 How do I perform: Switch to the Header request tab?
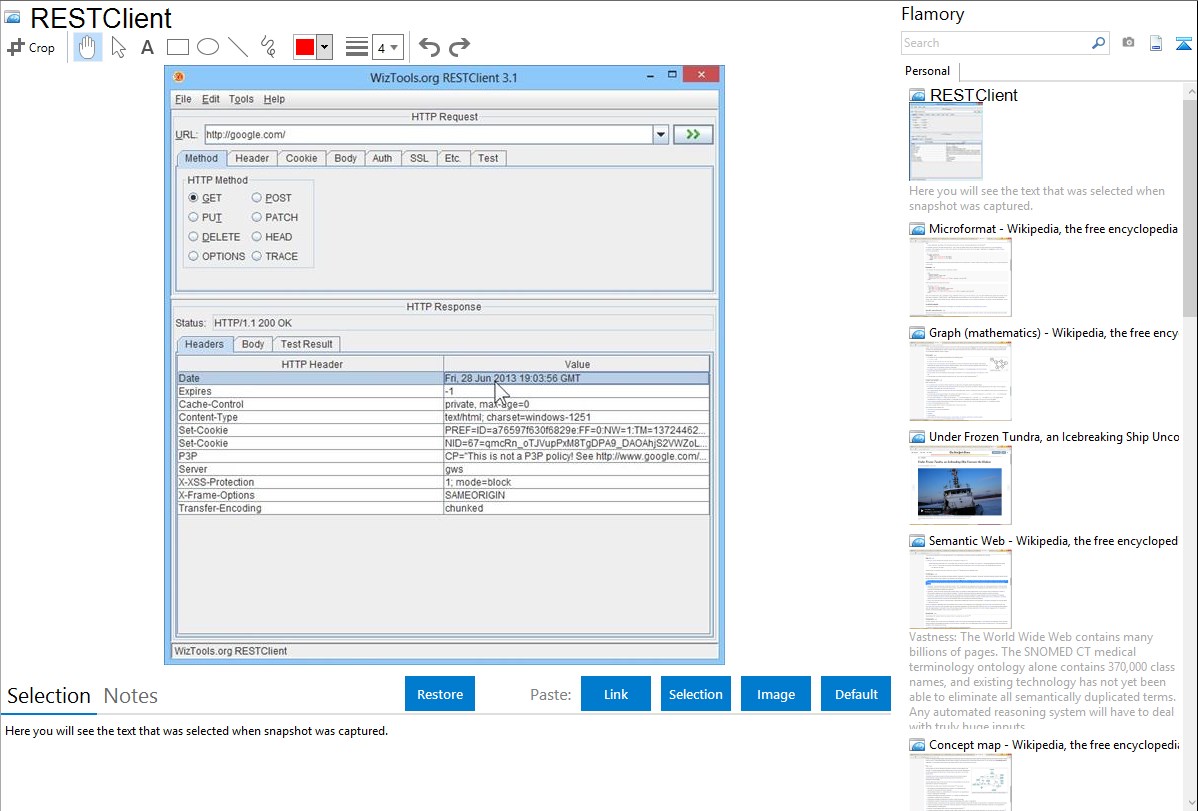252,158
